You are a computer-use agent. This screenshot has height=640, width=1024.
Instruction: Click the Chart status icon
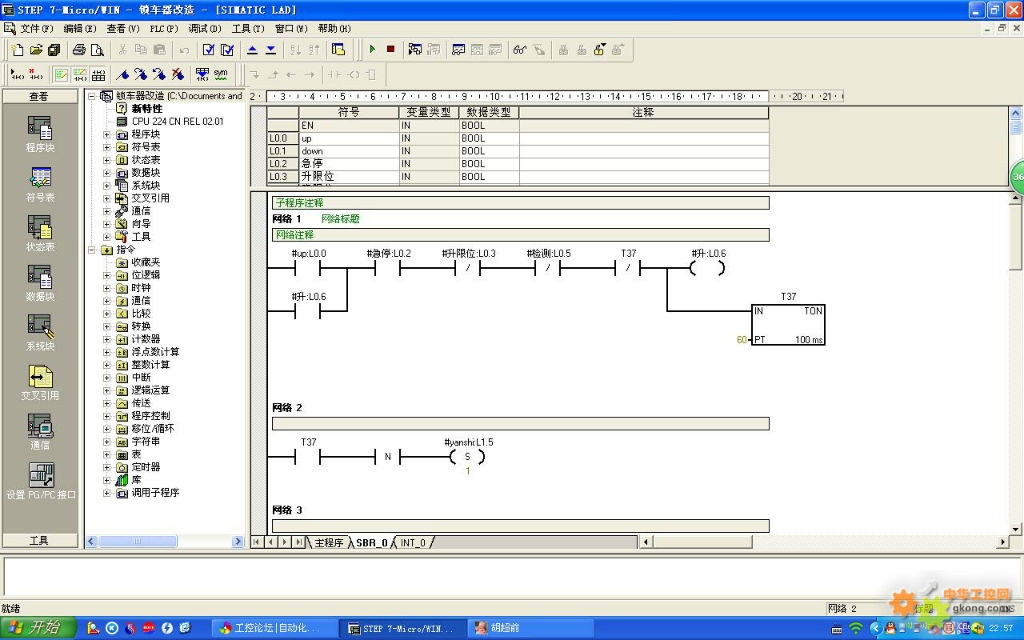(458, 50)
